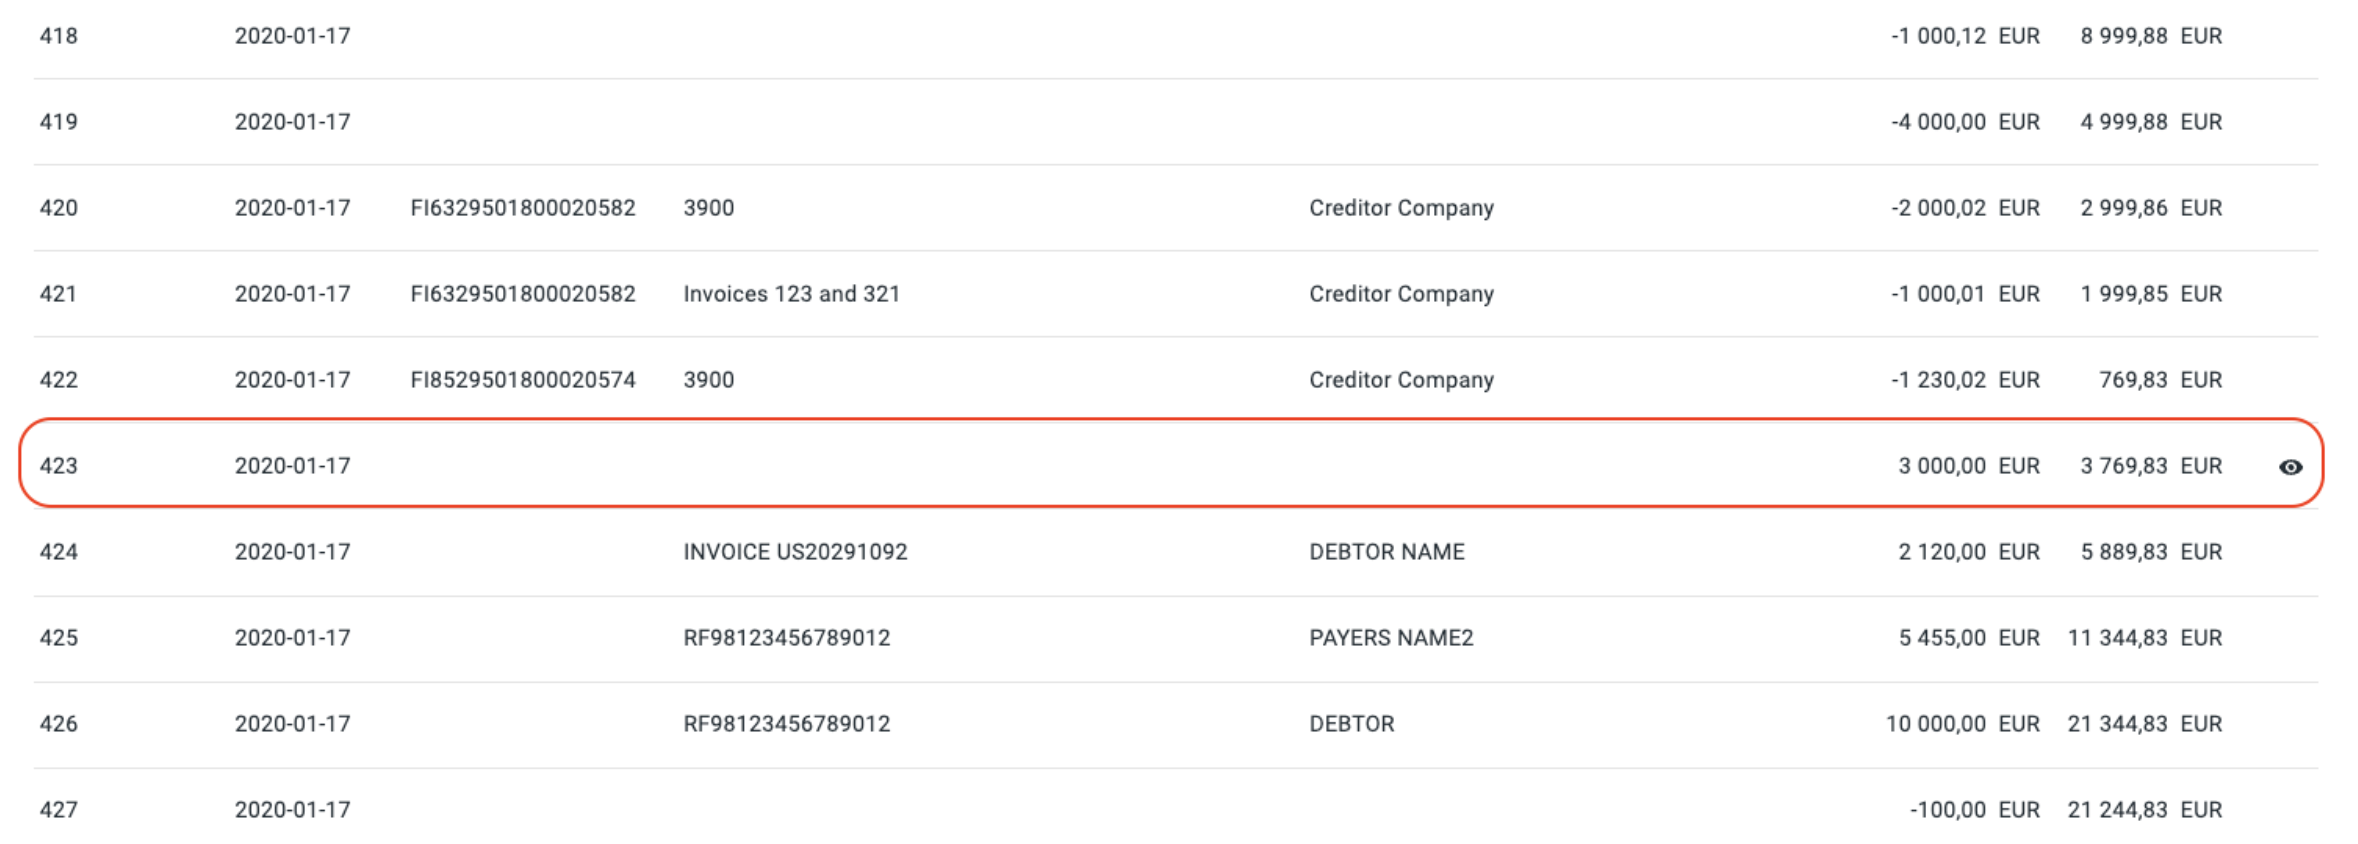Viewport: 2358px width, 844px height.
Task: Select transaction row 418
Action: pos(58,36)
